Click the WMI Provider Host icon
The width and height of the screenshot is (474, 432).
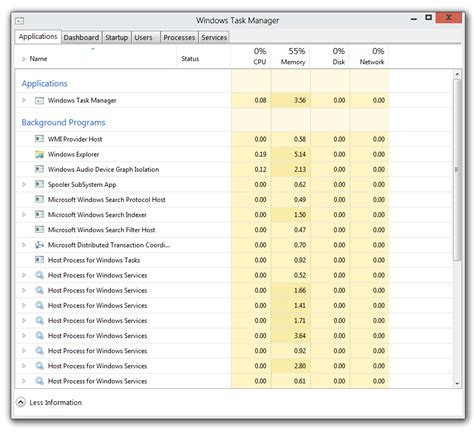(39, 139)
